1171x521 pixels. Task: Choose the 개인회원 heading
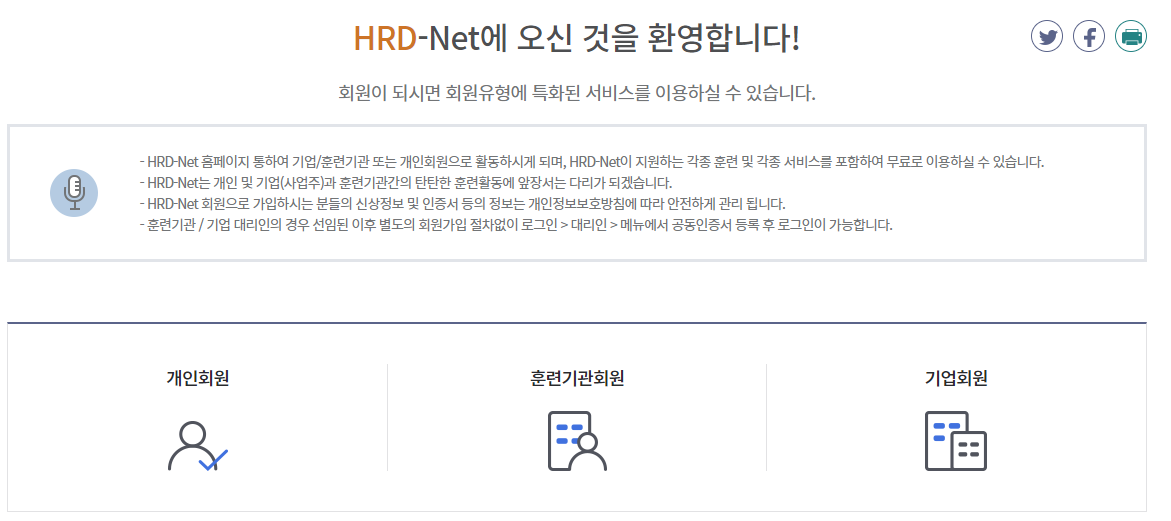point(197,378)
